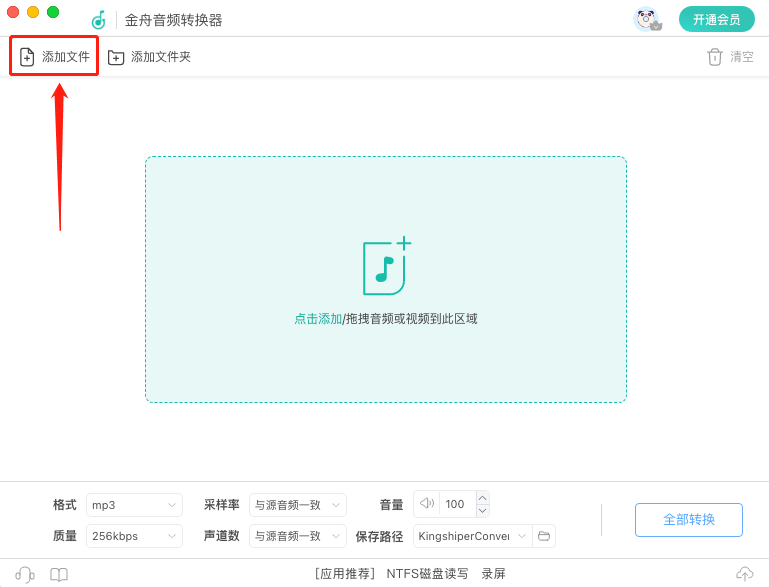
Task: Click the volume value field showing 100
Action: (x=457, y=504)
